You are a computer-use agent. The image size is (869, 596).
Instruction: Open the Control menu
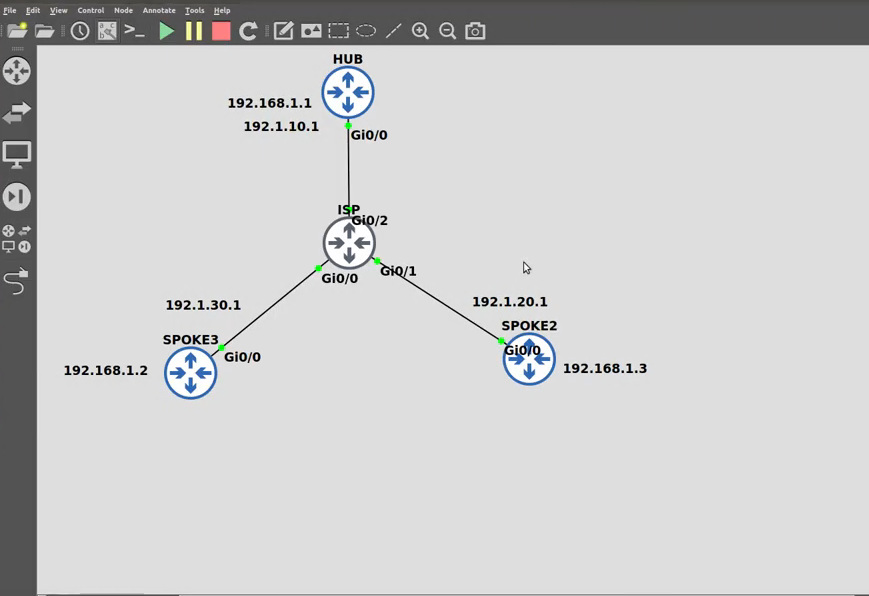point(90,10)
